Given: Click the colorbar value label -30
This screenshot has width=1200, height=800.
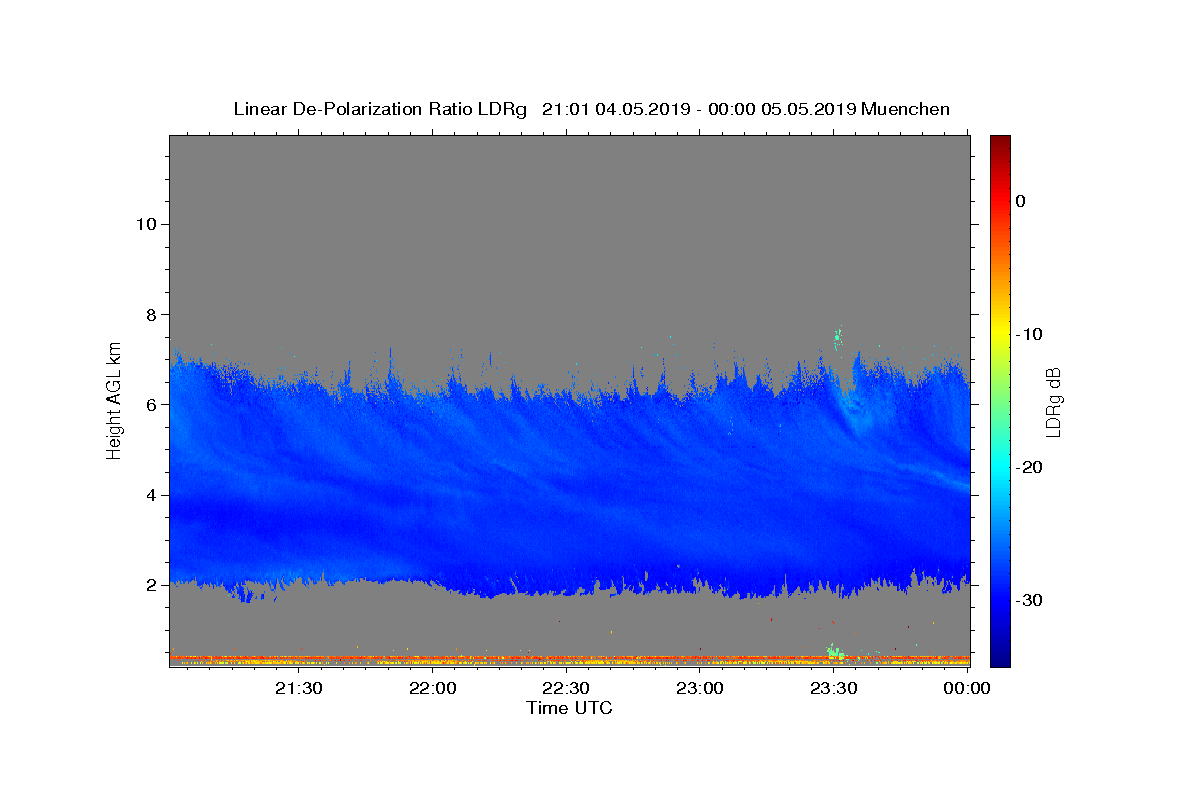Looking at the screenshot, I should (1030, 600).
